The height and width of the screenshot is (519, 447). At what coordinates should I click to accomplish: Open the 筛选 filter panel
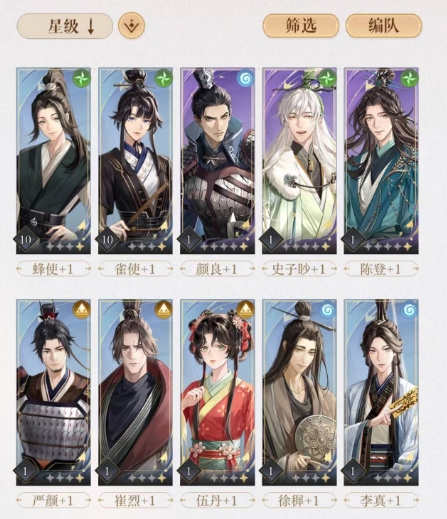tap(301, 26)
